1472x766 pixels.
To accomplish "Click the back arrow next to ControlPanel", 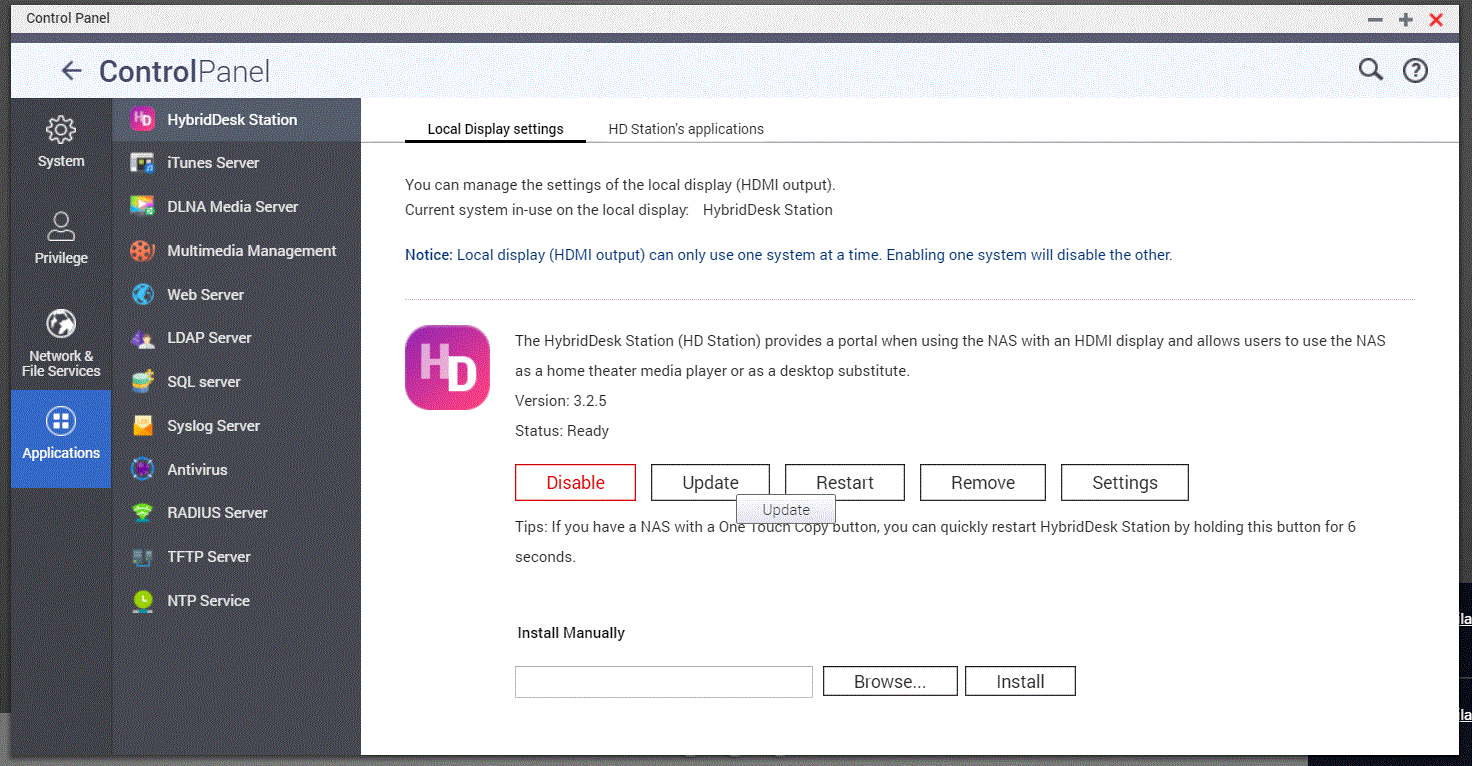I will [x=71, y=71].
